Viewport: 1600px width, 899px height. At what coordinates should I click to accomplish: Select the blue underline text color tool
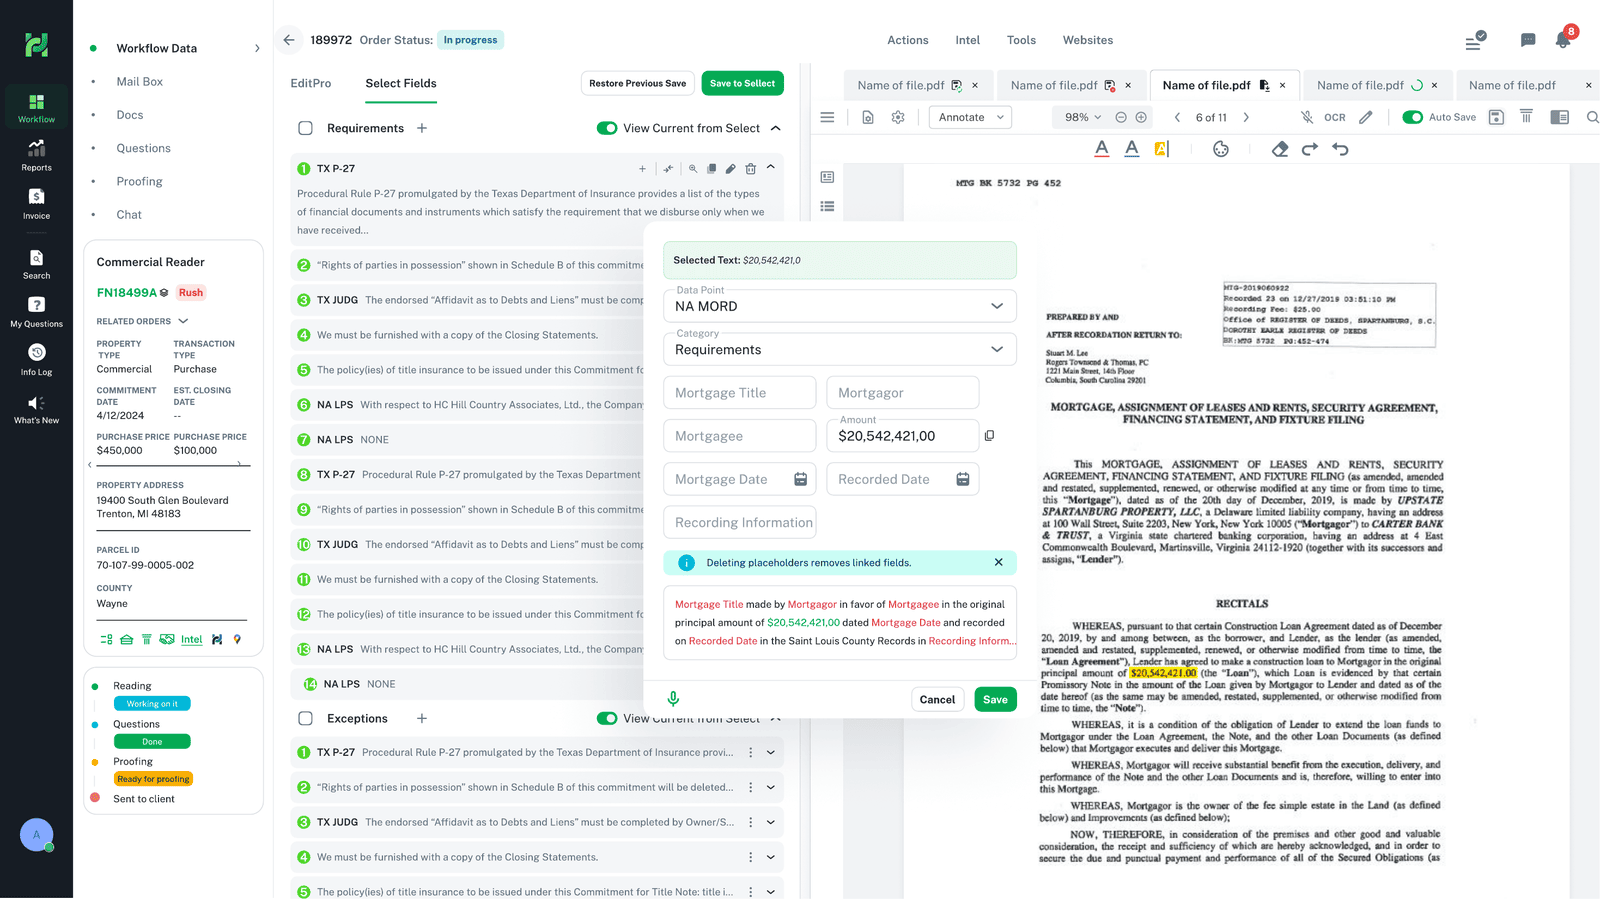point(1132,149)
